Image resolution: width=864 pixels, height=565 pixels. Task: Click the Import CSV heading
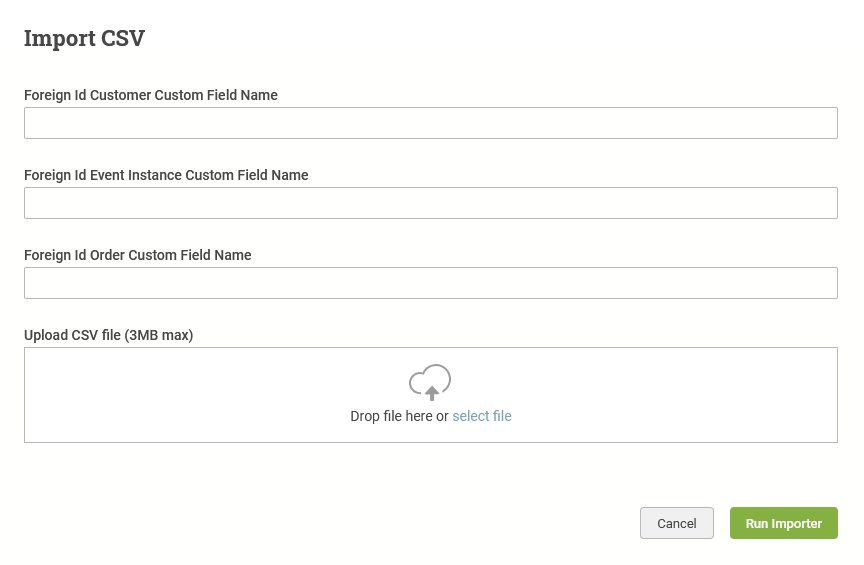click(x=84, y=39)
